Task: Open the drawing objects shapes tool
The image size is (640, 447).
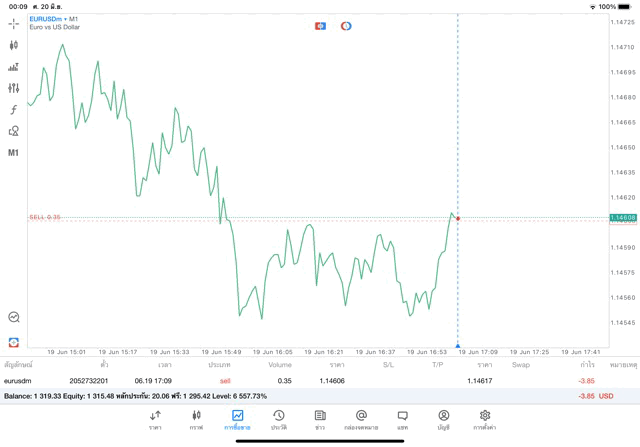Action: 14,131
